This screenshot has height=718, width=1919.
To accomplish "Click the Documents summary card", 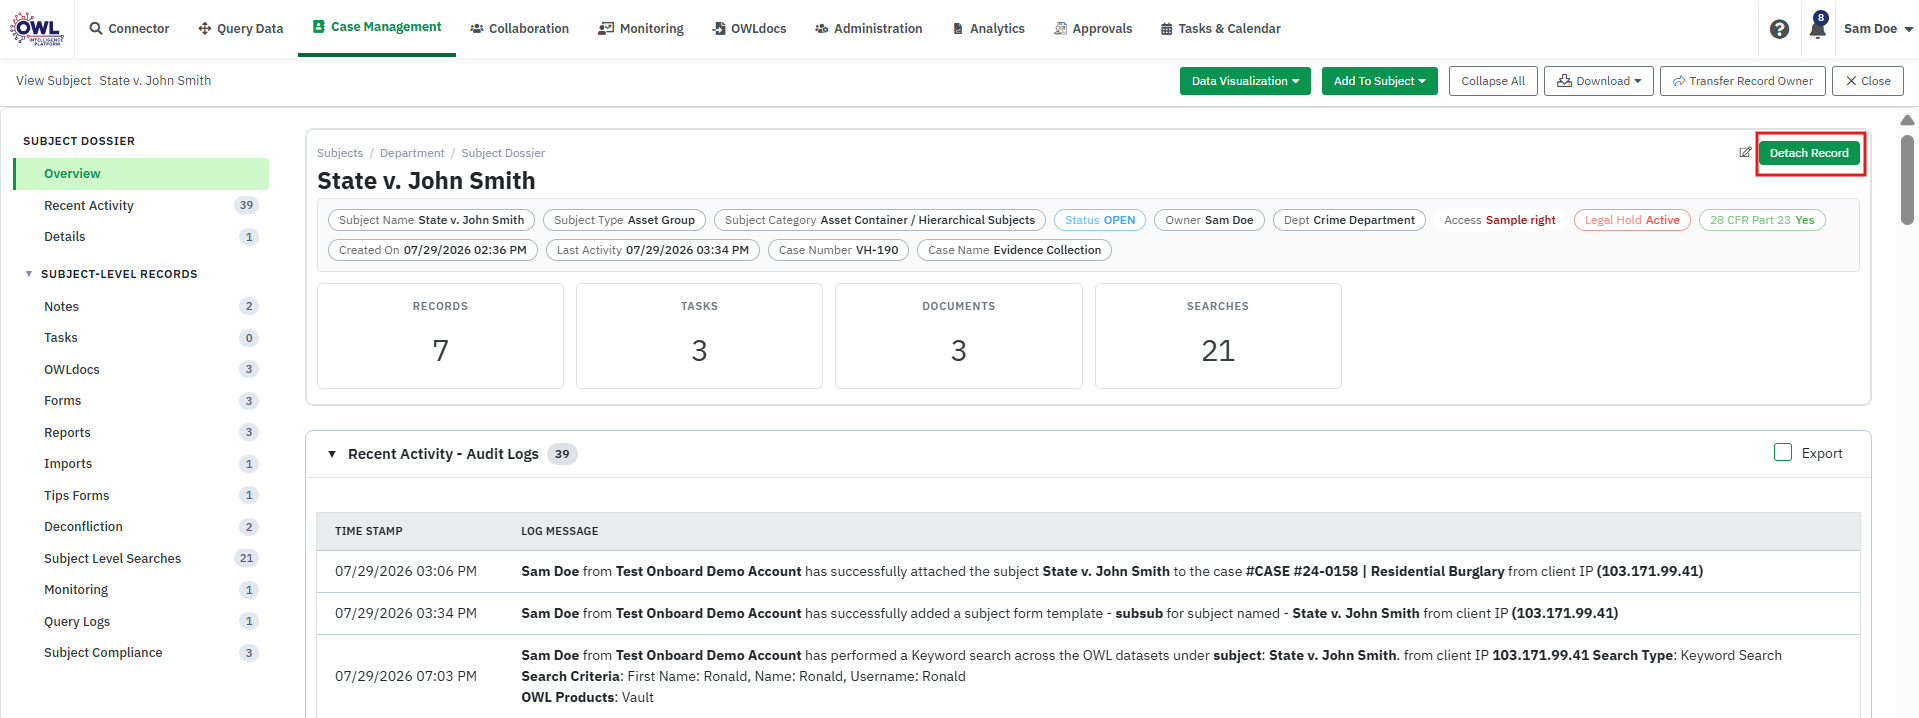I will pos(959,336).
